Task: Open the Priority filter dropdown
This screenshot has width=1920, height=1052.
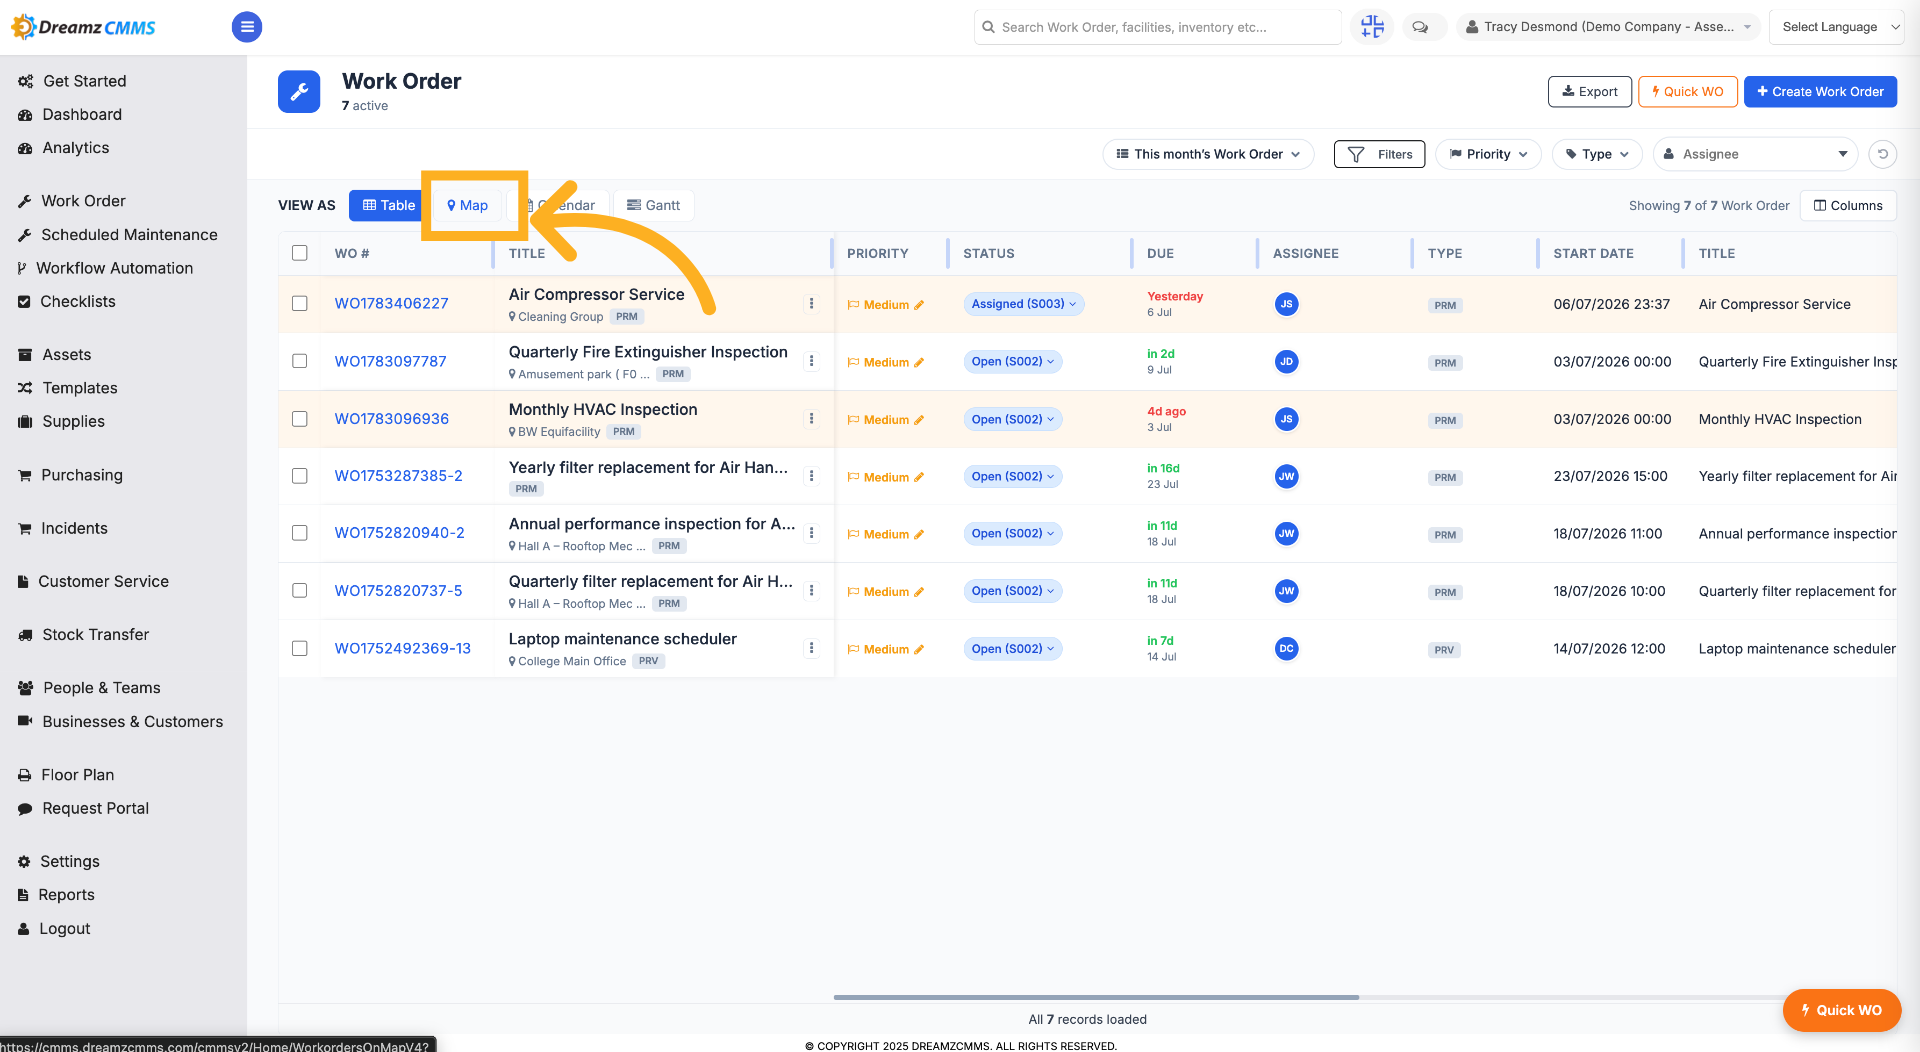Action: click(x=1488, y=154)
